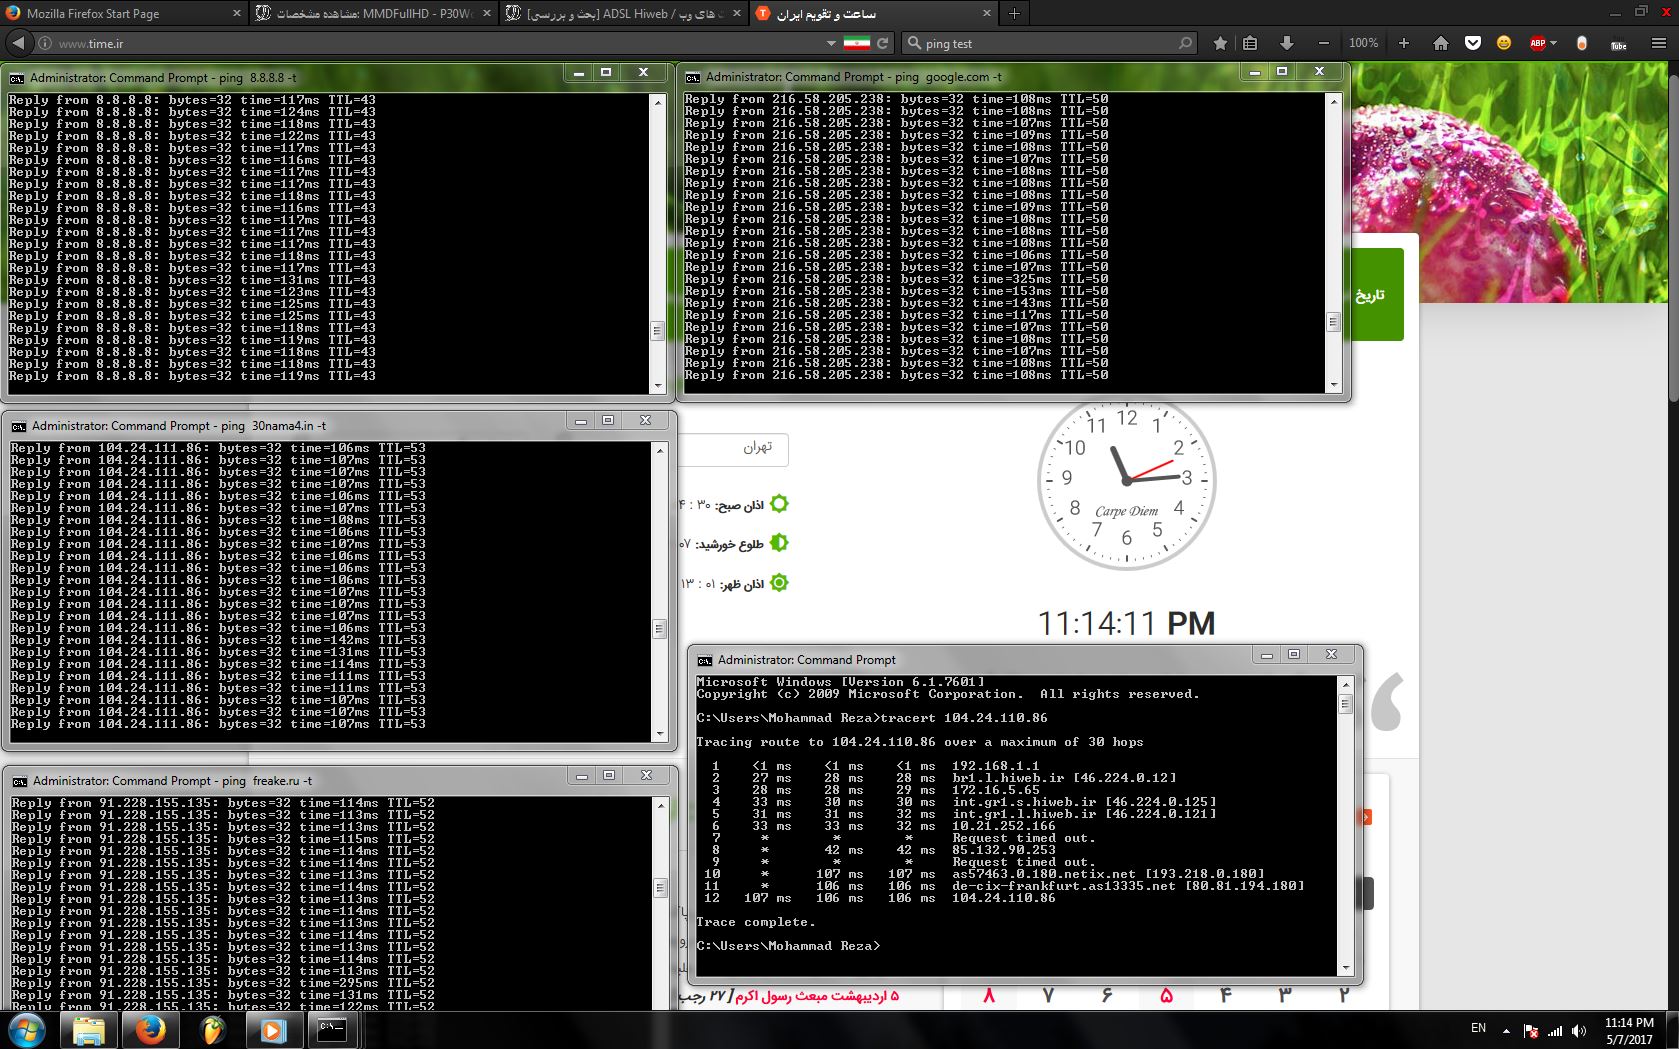The width and height of the screenshot is (1679, 1049).
Task: Reload the time.ir page
Action: 882,43
